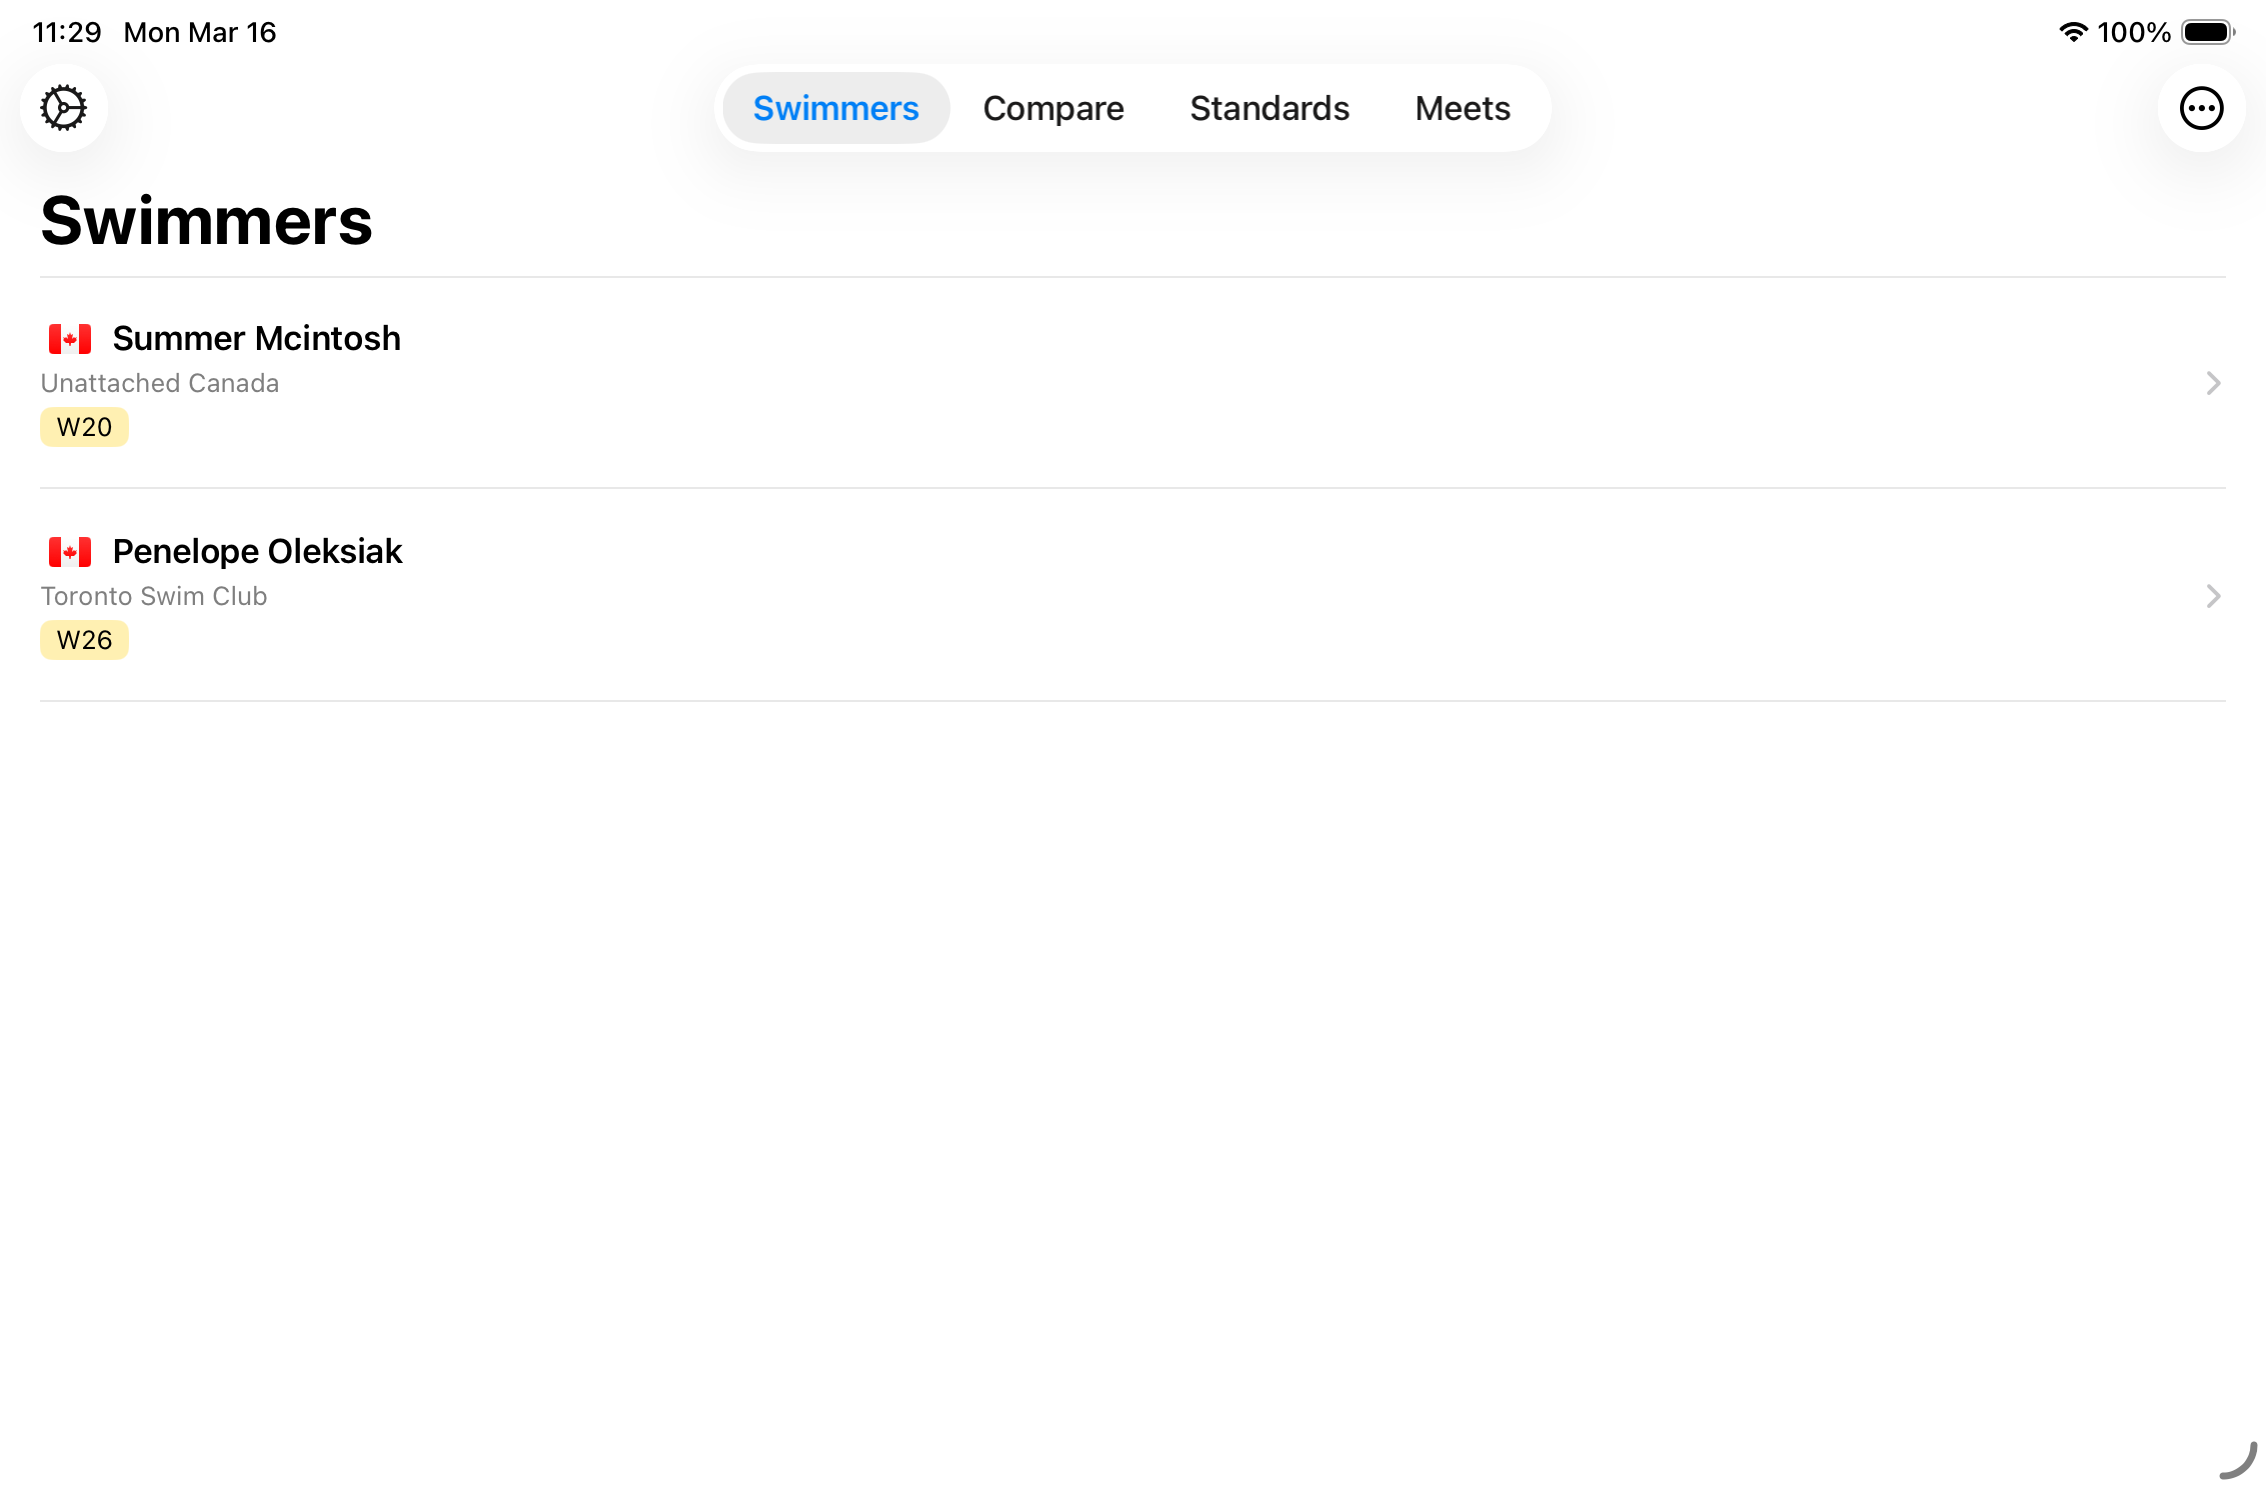Click Penelope Oleksiak's Canadian flag icon

click(x=70, y=552)
